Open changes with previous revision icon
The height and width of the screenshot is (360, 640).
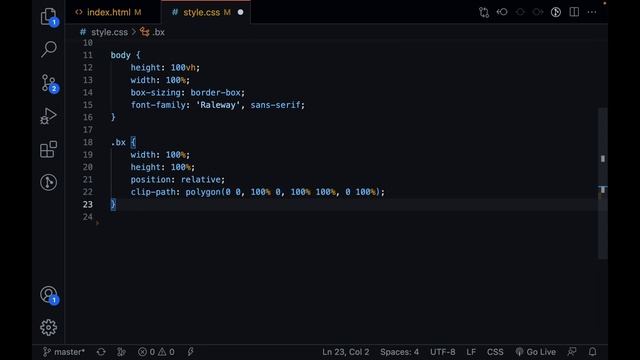tap(502, 12)
